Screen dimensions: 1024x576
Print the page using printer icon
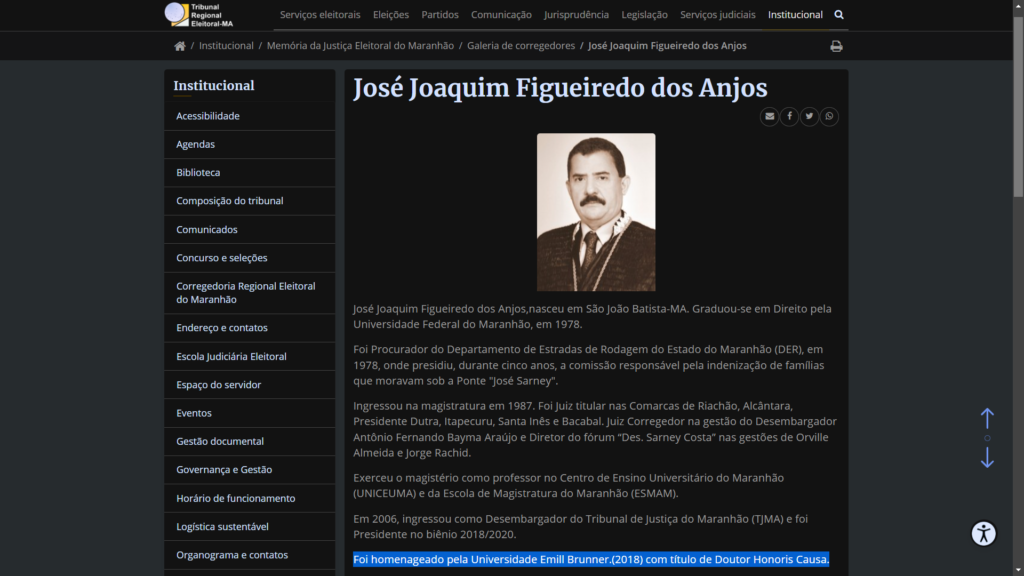[x=836, y=46]
